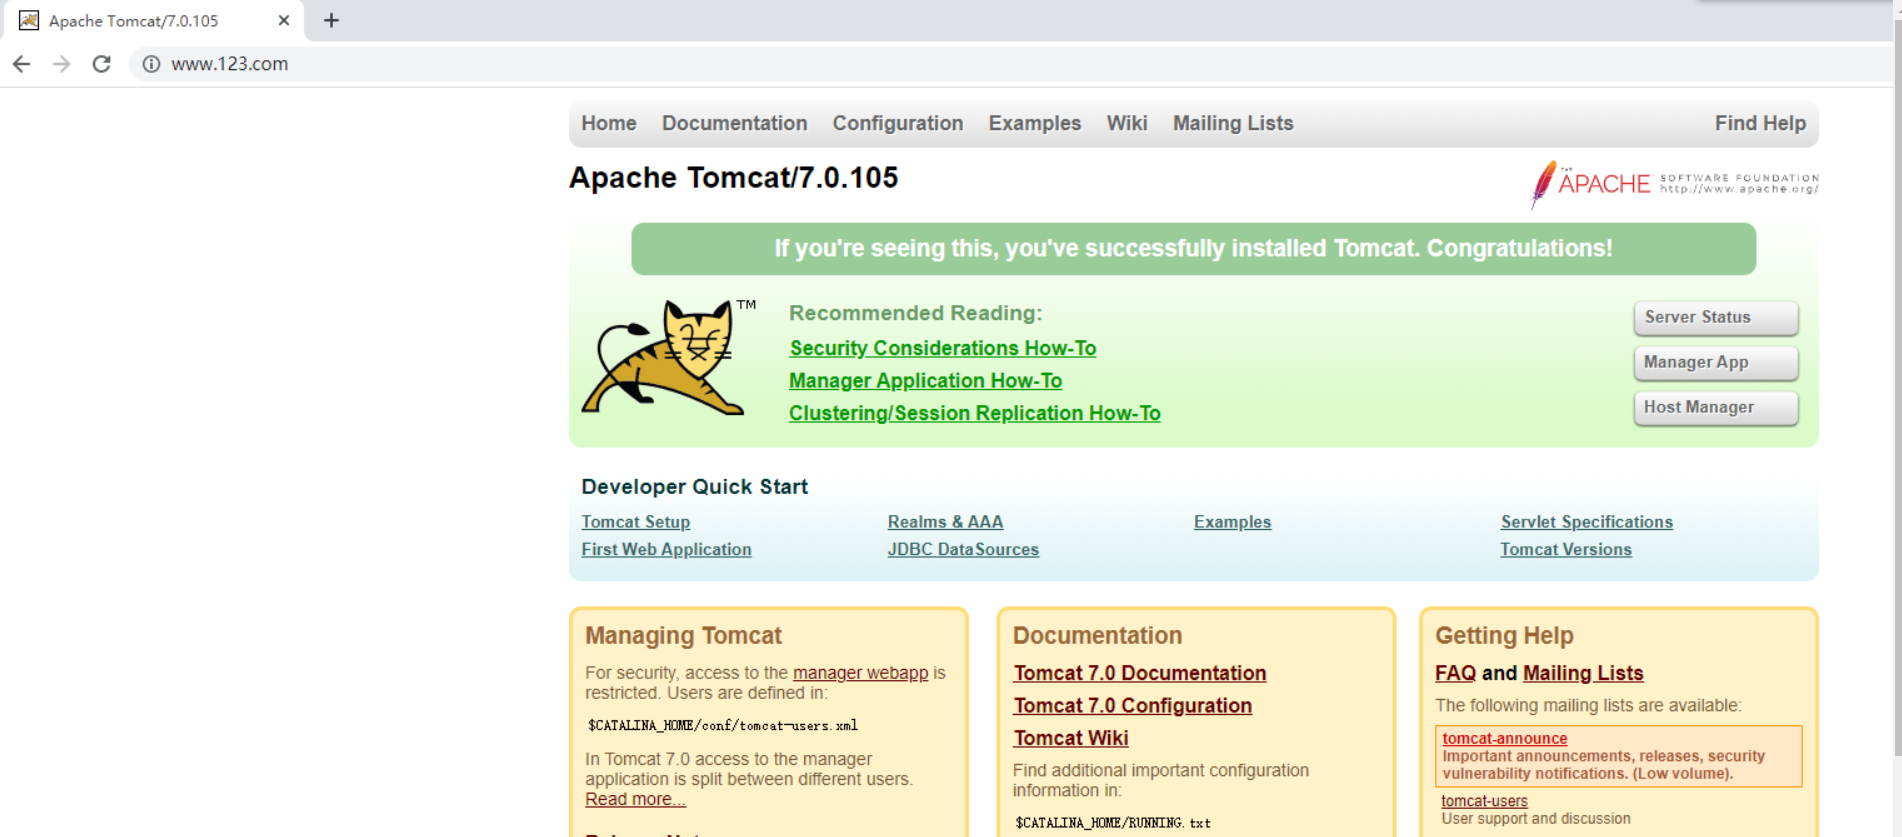Click the Recommended Reading: label
Viewport: 1902px width, 837px height.
915,313
